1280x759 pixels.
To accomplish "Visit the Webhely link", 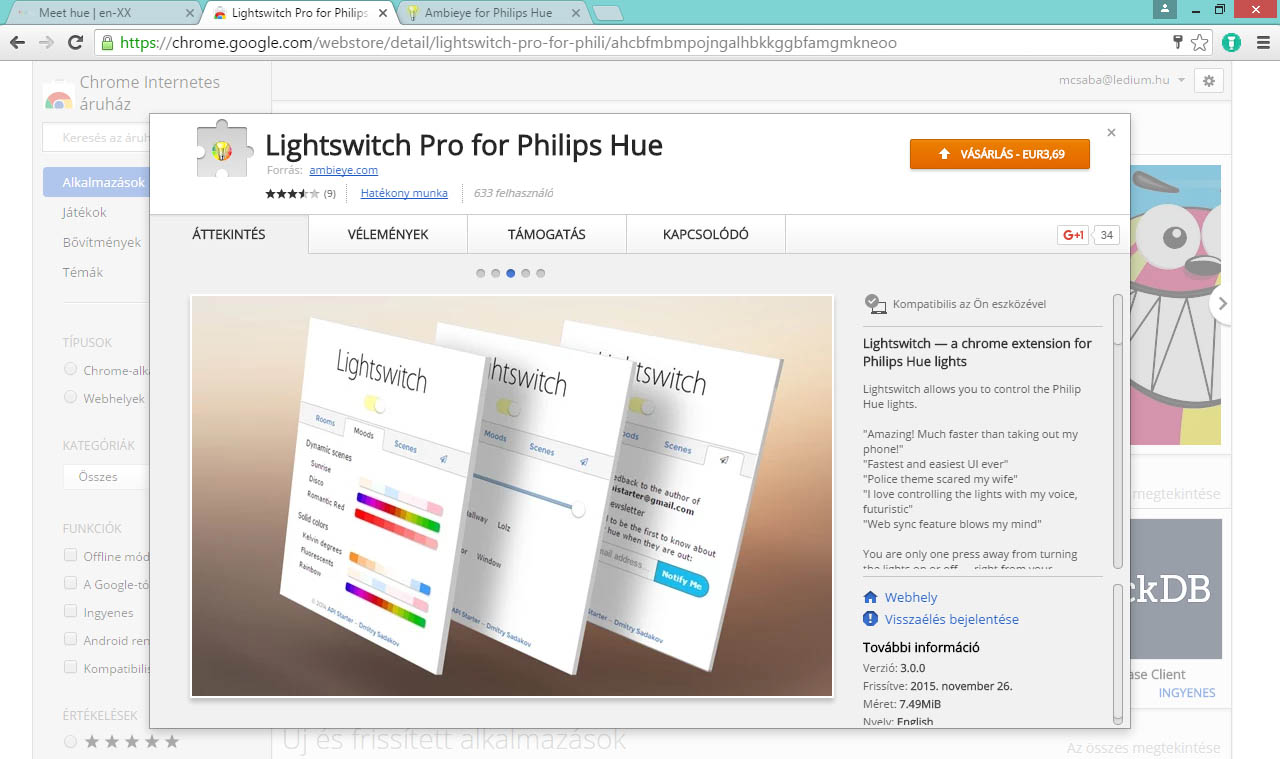I will pyautogui.click(x=911, y=597).
